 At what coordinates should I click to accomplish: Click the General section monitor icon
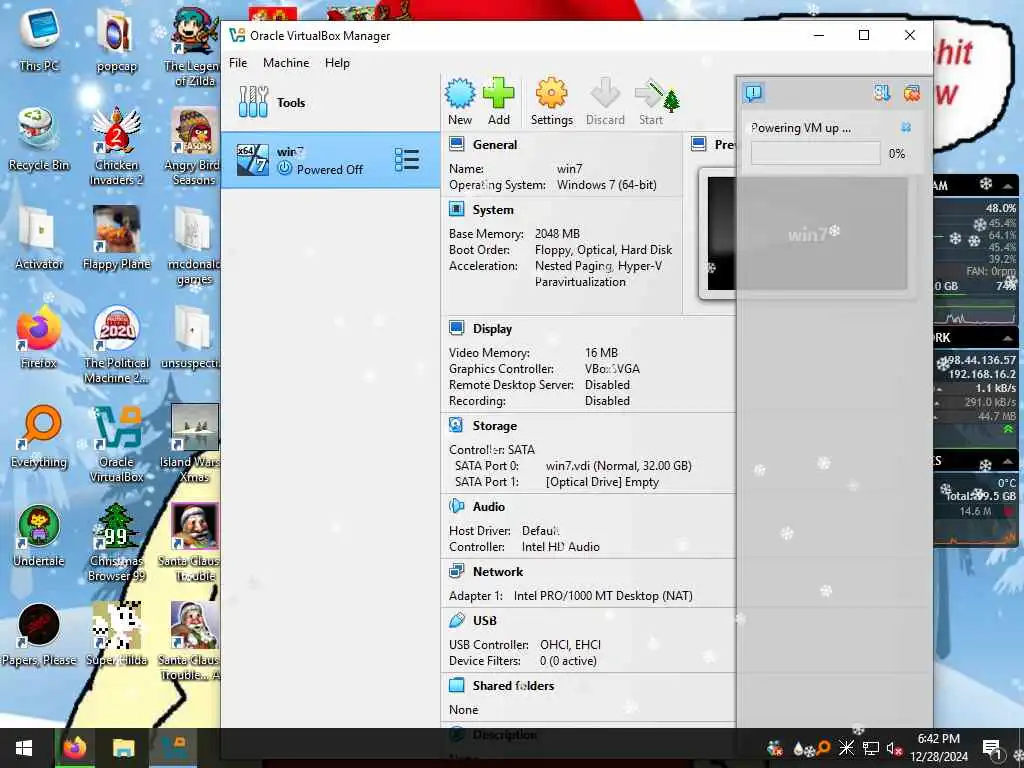pos(456,144)
